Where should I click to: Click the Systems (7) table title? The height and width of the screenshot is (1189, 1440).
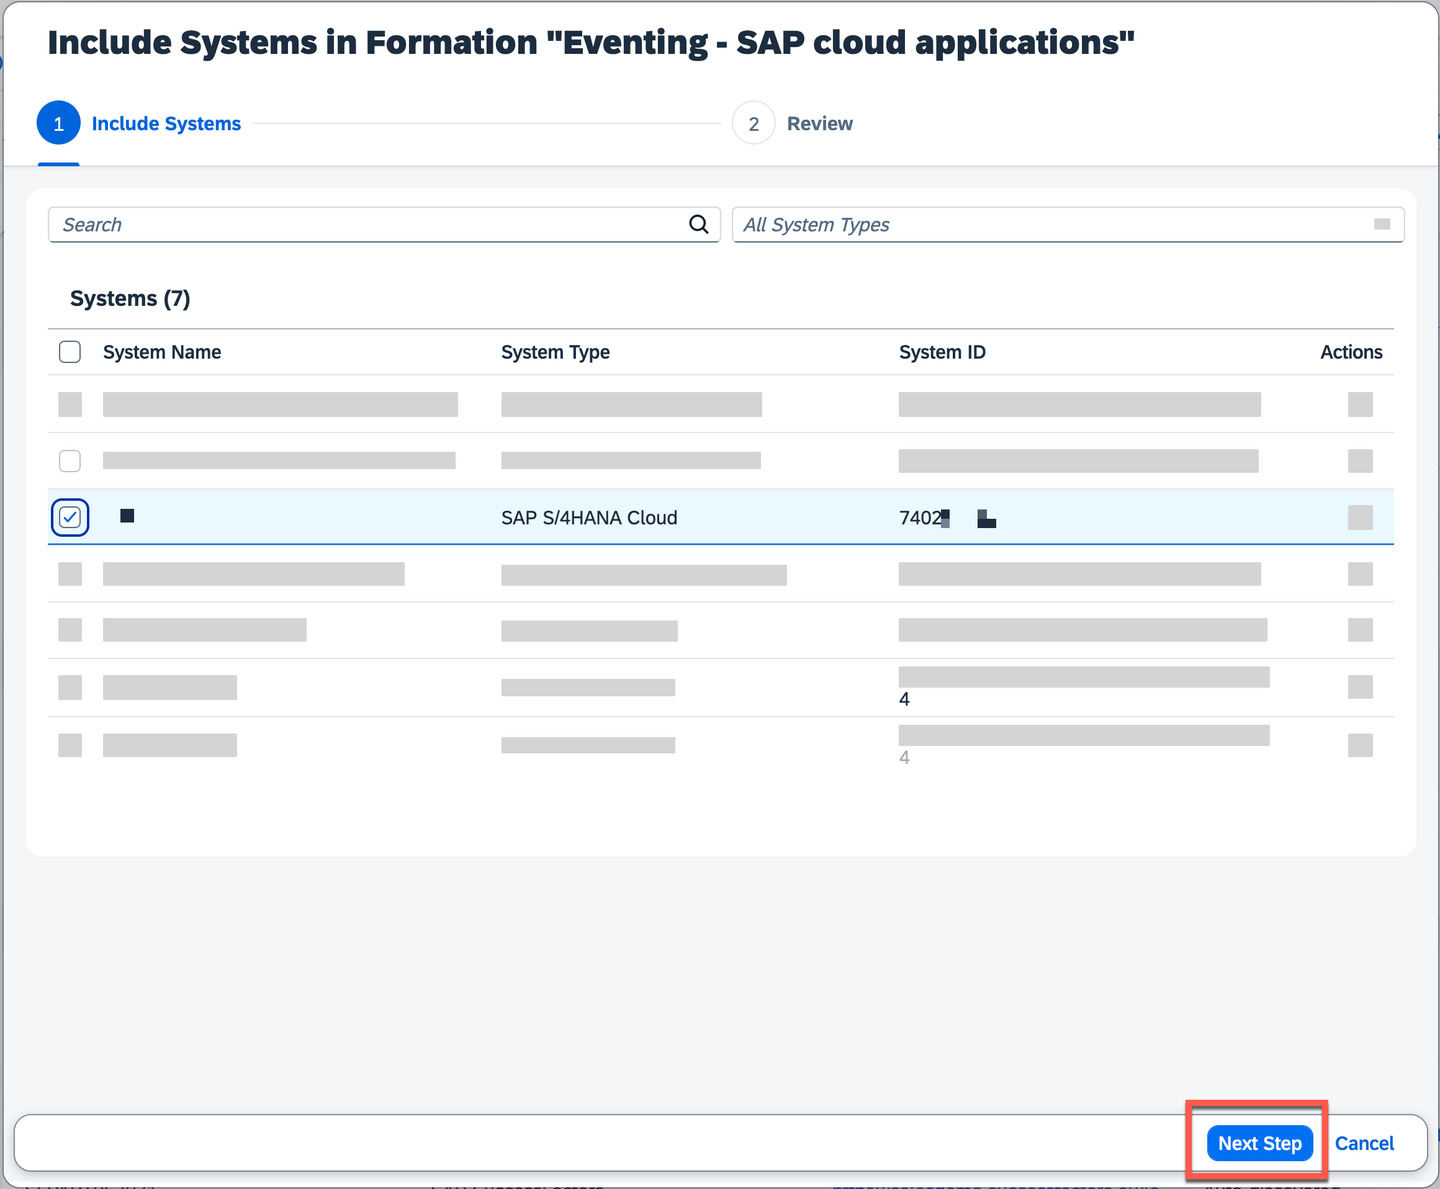(130, 299)
